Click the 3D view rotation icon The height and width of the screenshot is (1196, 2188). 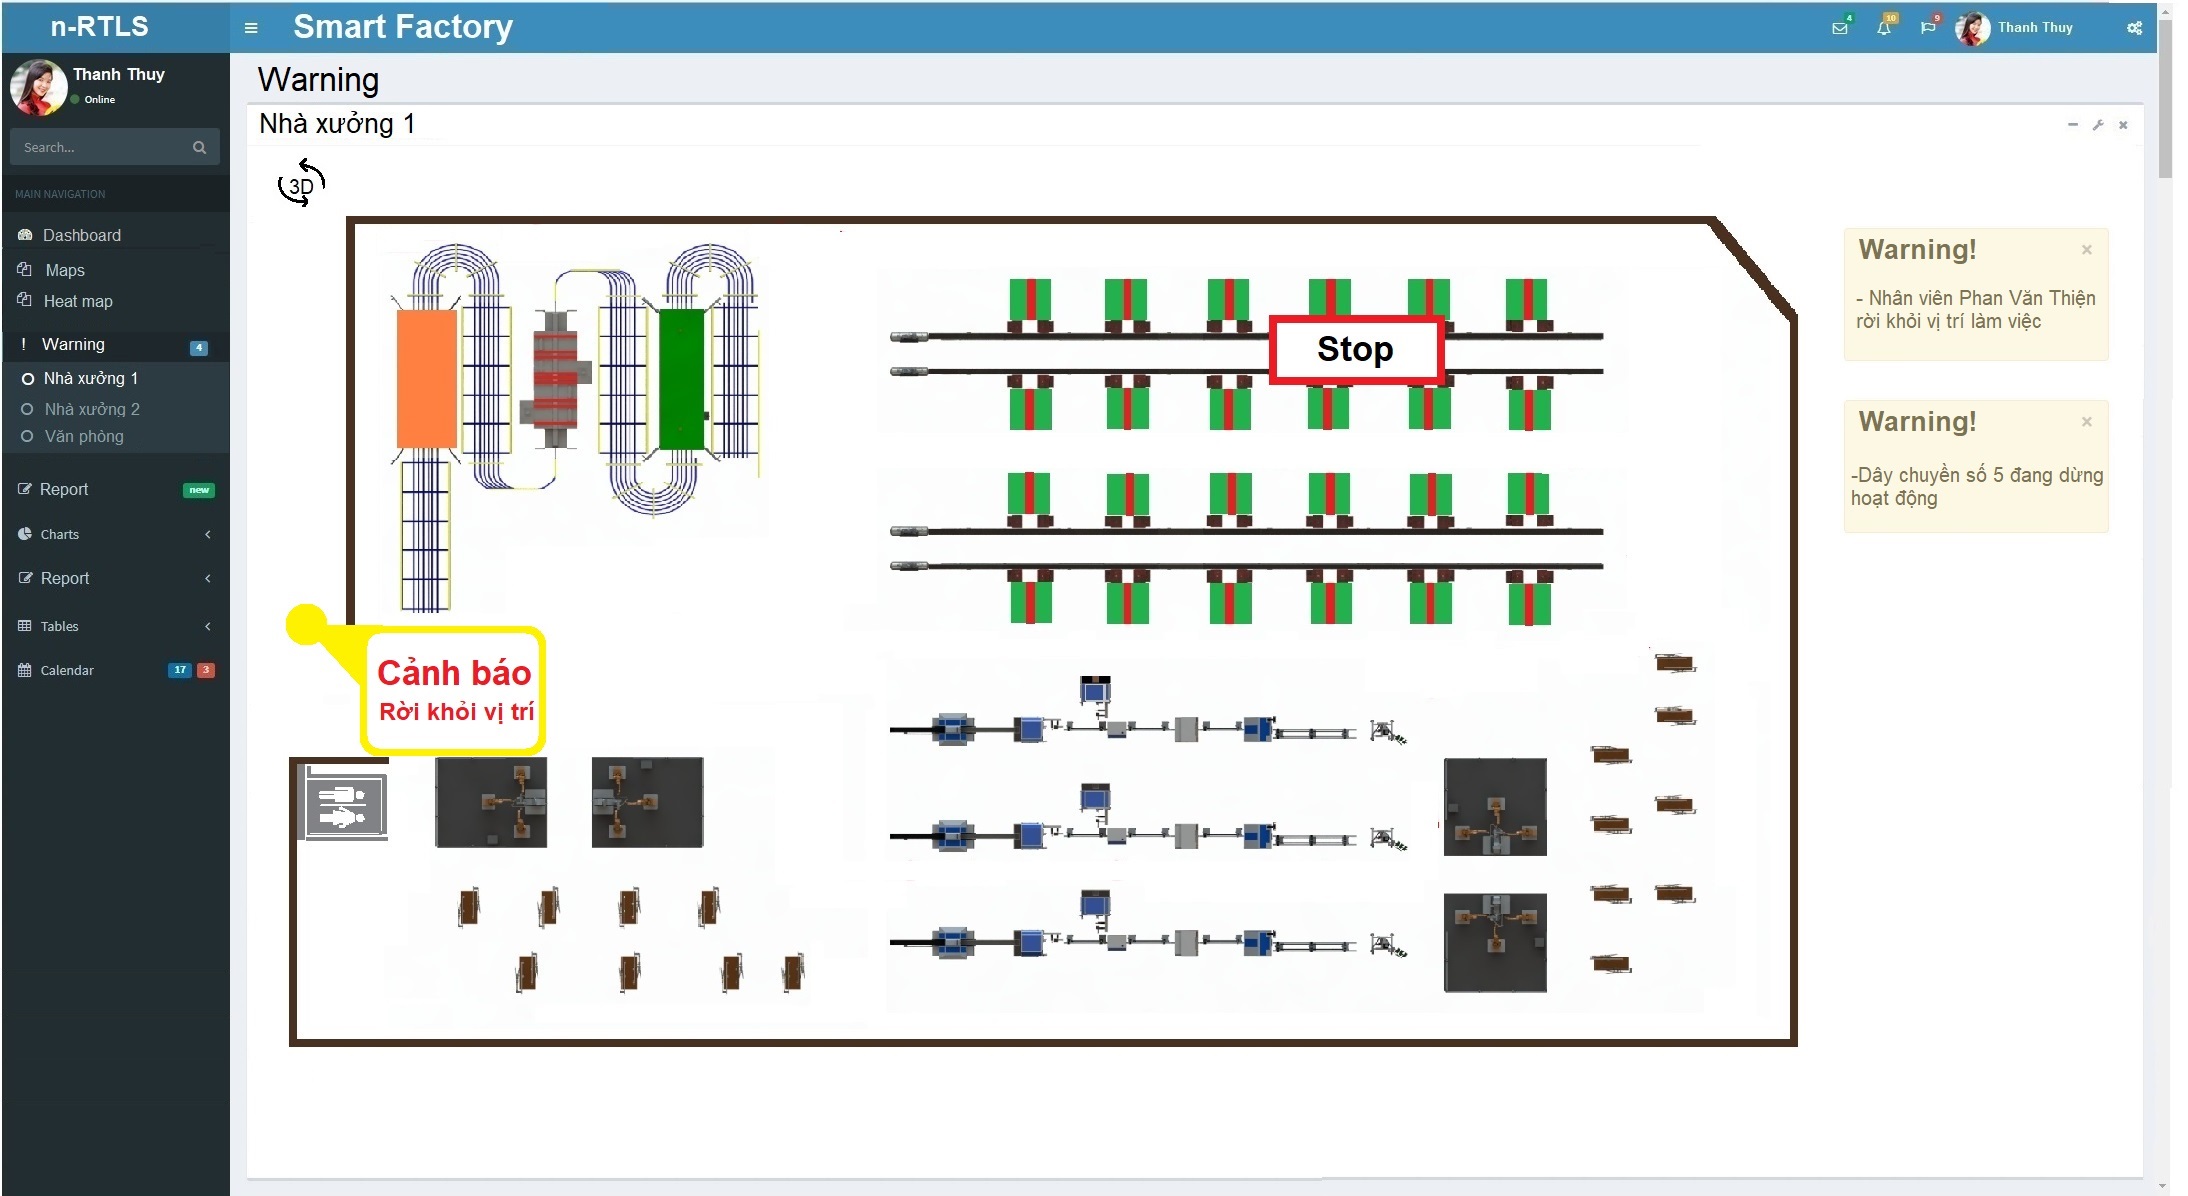pyautogui.click(x=301, y=184)
